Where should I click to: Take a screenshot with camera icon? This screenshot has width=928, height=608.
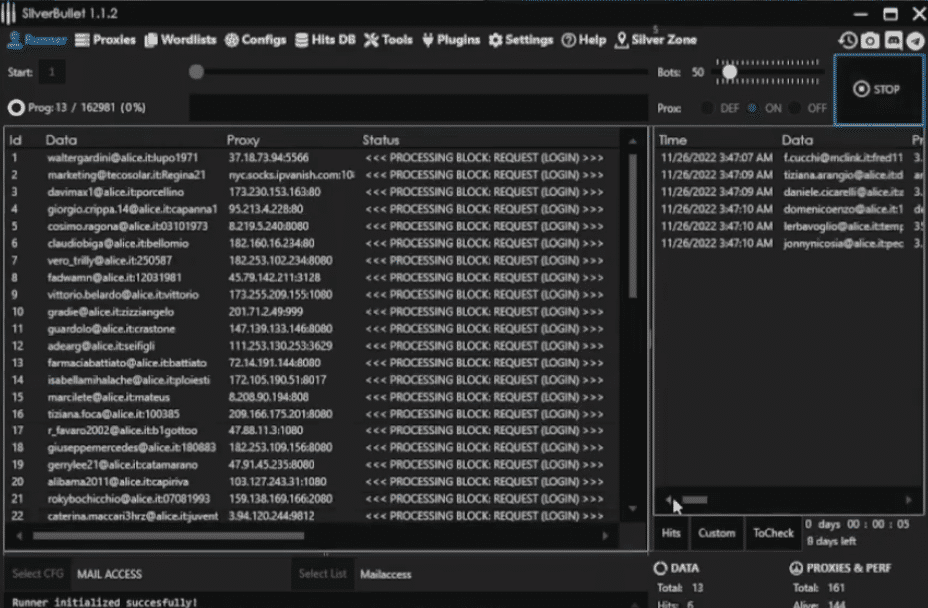870,40
